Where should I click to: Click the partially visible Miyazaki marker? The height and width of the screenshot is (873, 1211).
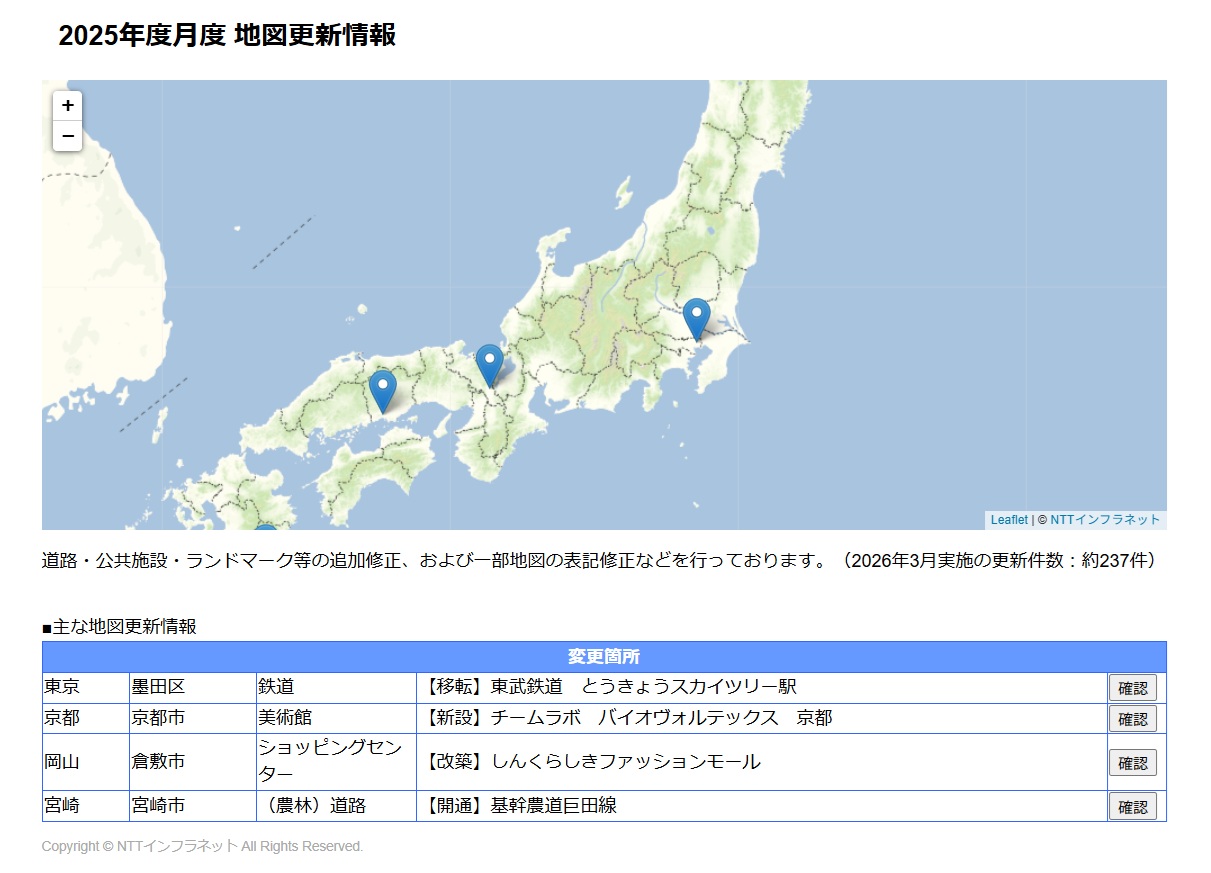click(265, 527)
